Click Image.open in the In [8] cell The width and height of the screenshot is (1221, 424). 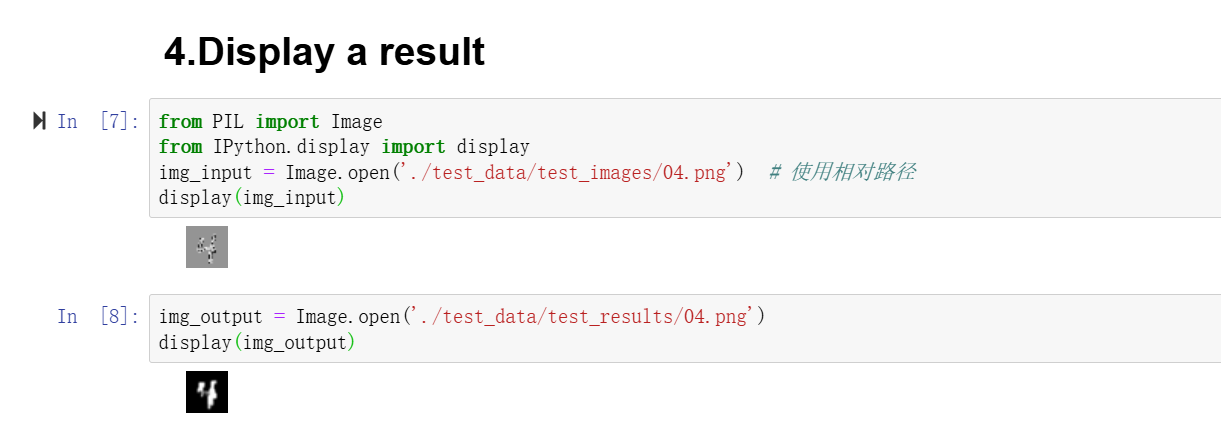(x=348, y=317)
